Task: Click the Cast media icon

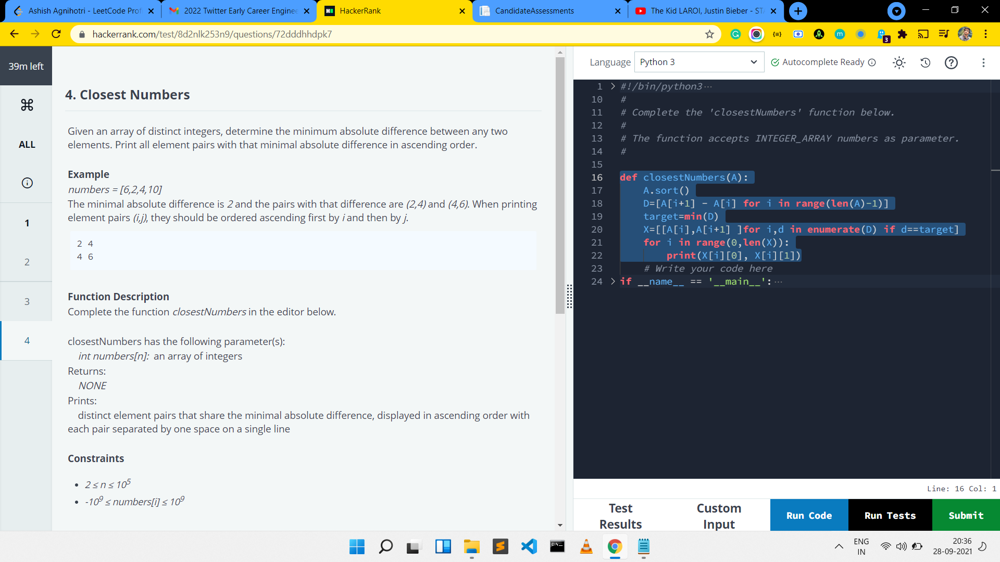Action: [x=923, y=34]
